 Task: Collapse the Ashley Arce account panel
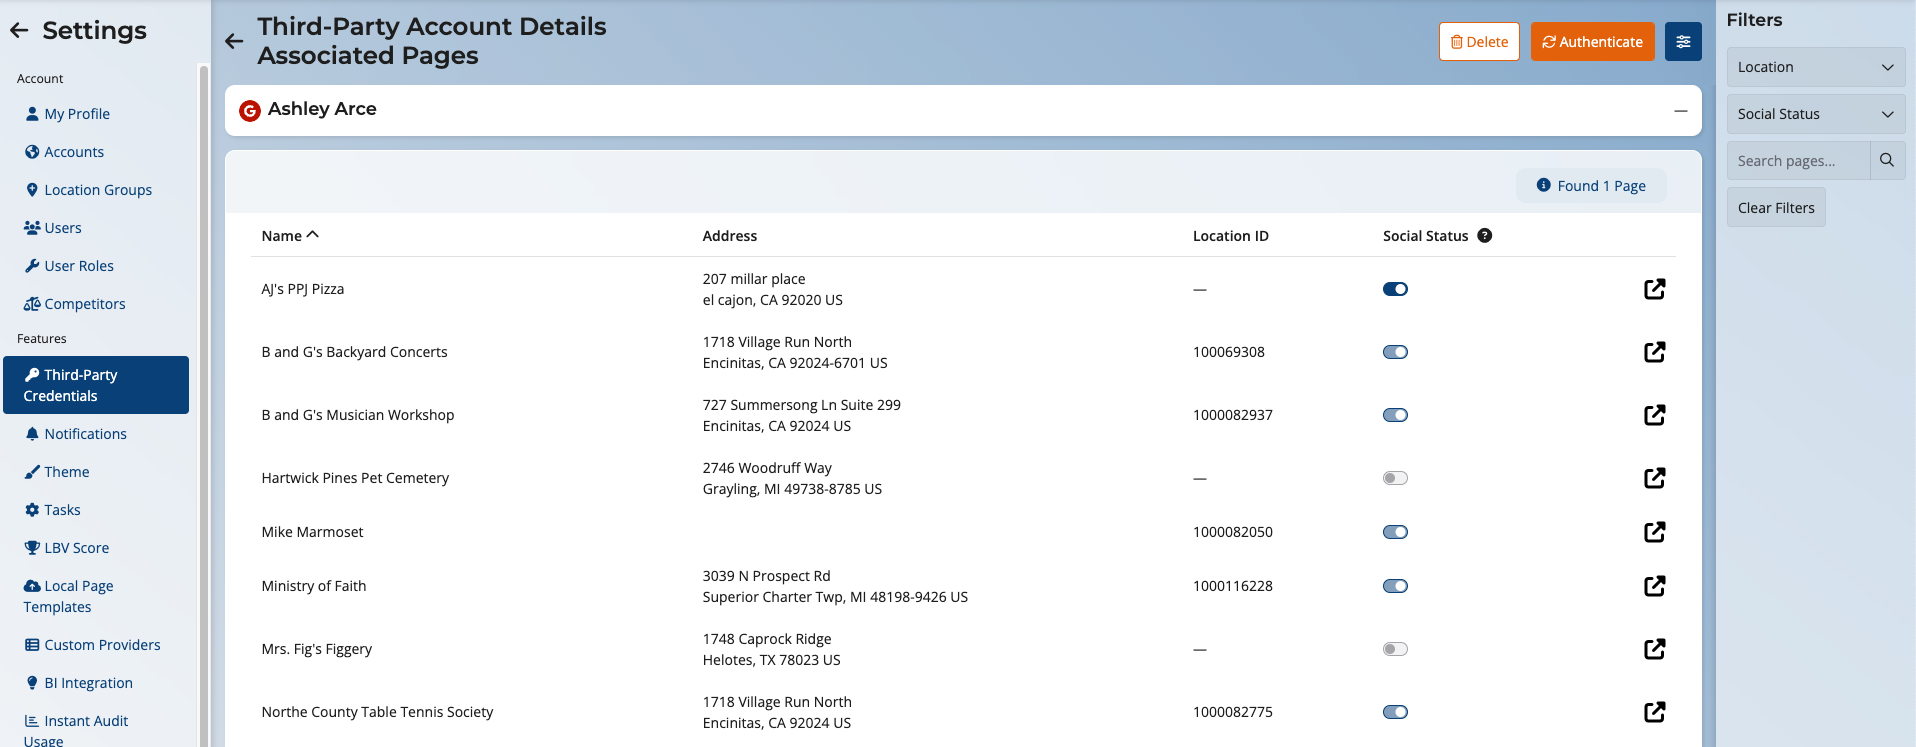tap(1680, 111)
